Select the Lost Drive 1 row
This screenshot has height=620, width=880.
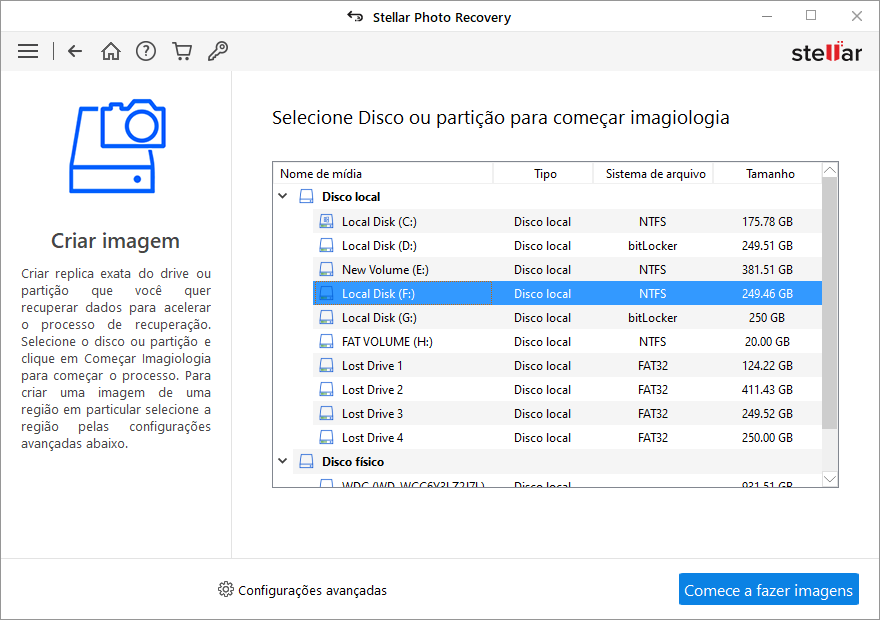tap(567, 365)
